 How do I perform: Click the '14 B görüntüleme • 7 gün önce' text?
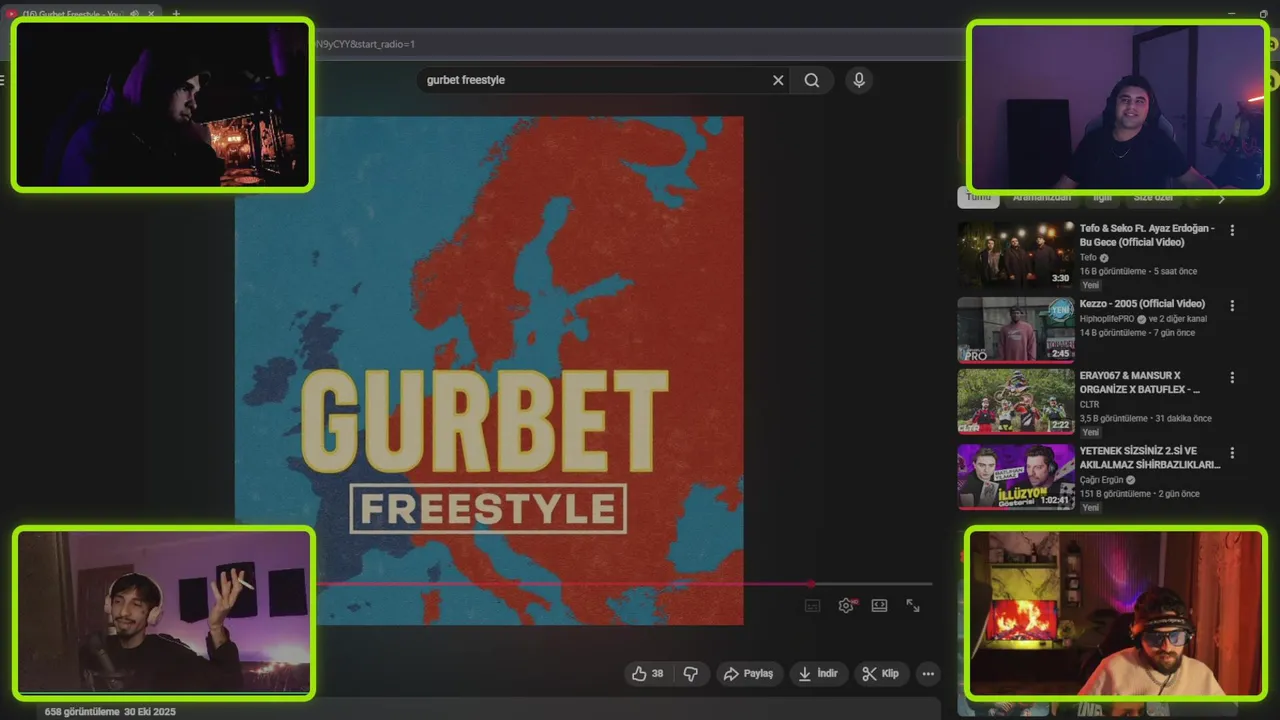pos(1137,332)
